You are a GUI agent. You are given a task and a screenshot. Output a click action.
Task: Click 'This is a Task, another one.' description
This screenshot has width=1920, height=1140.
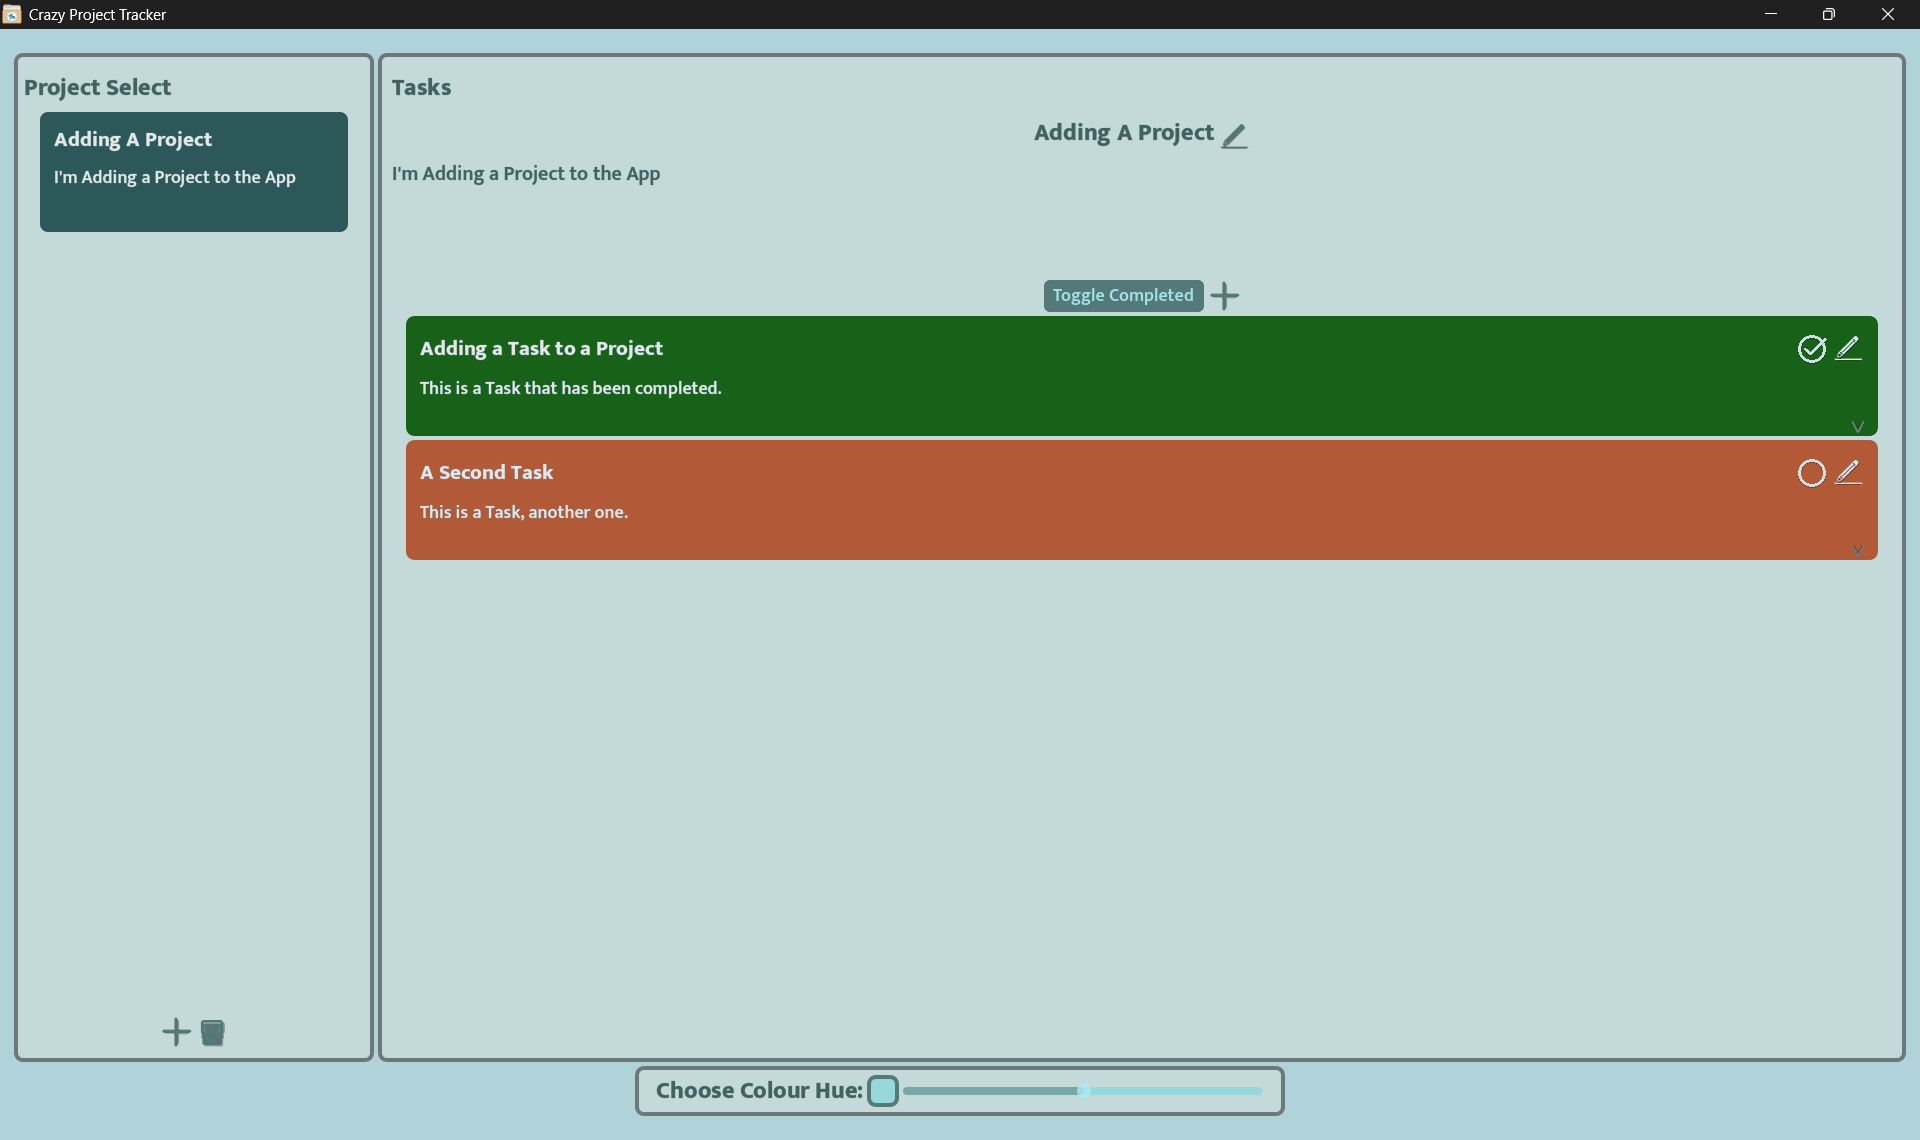pos(524,512)
